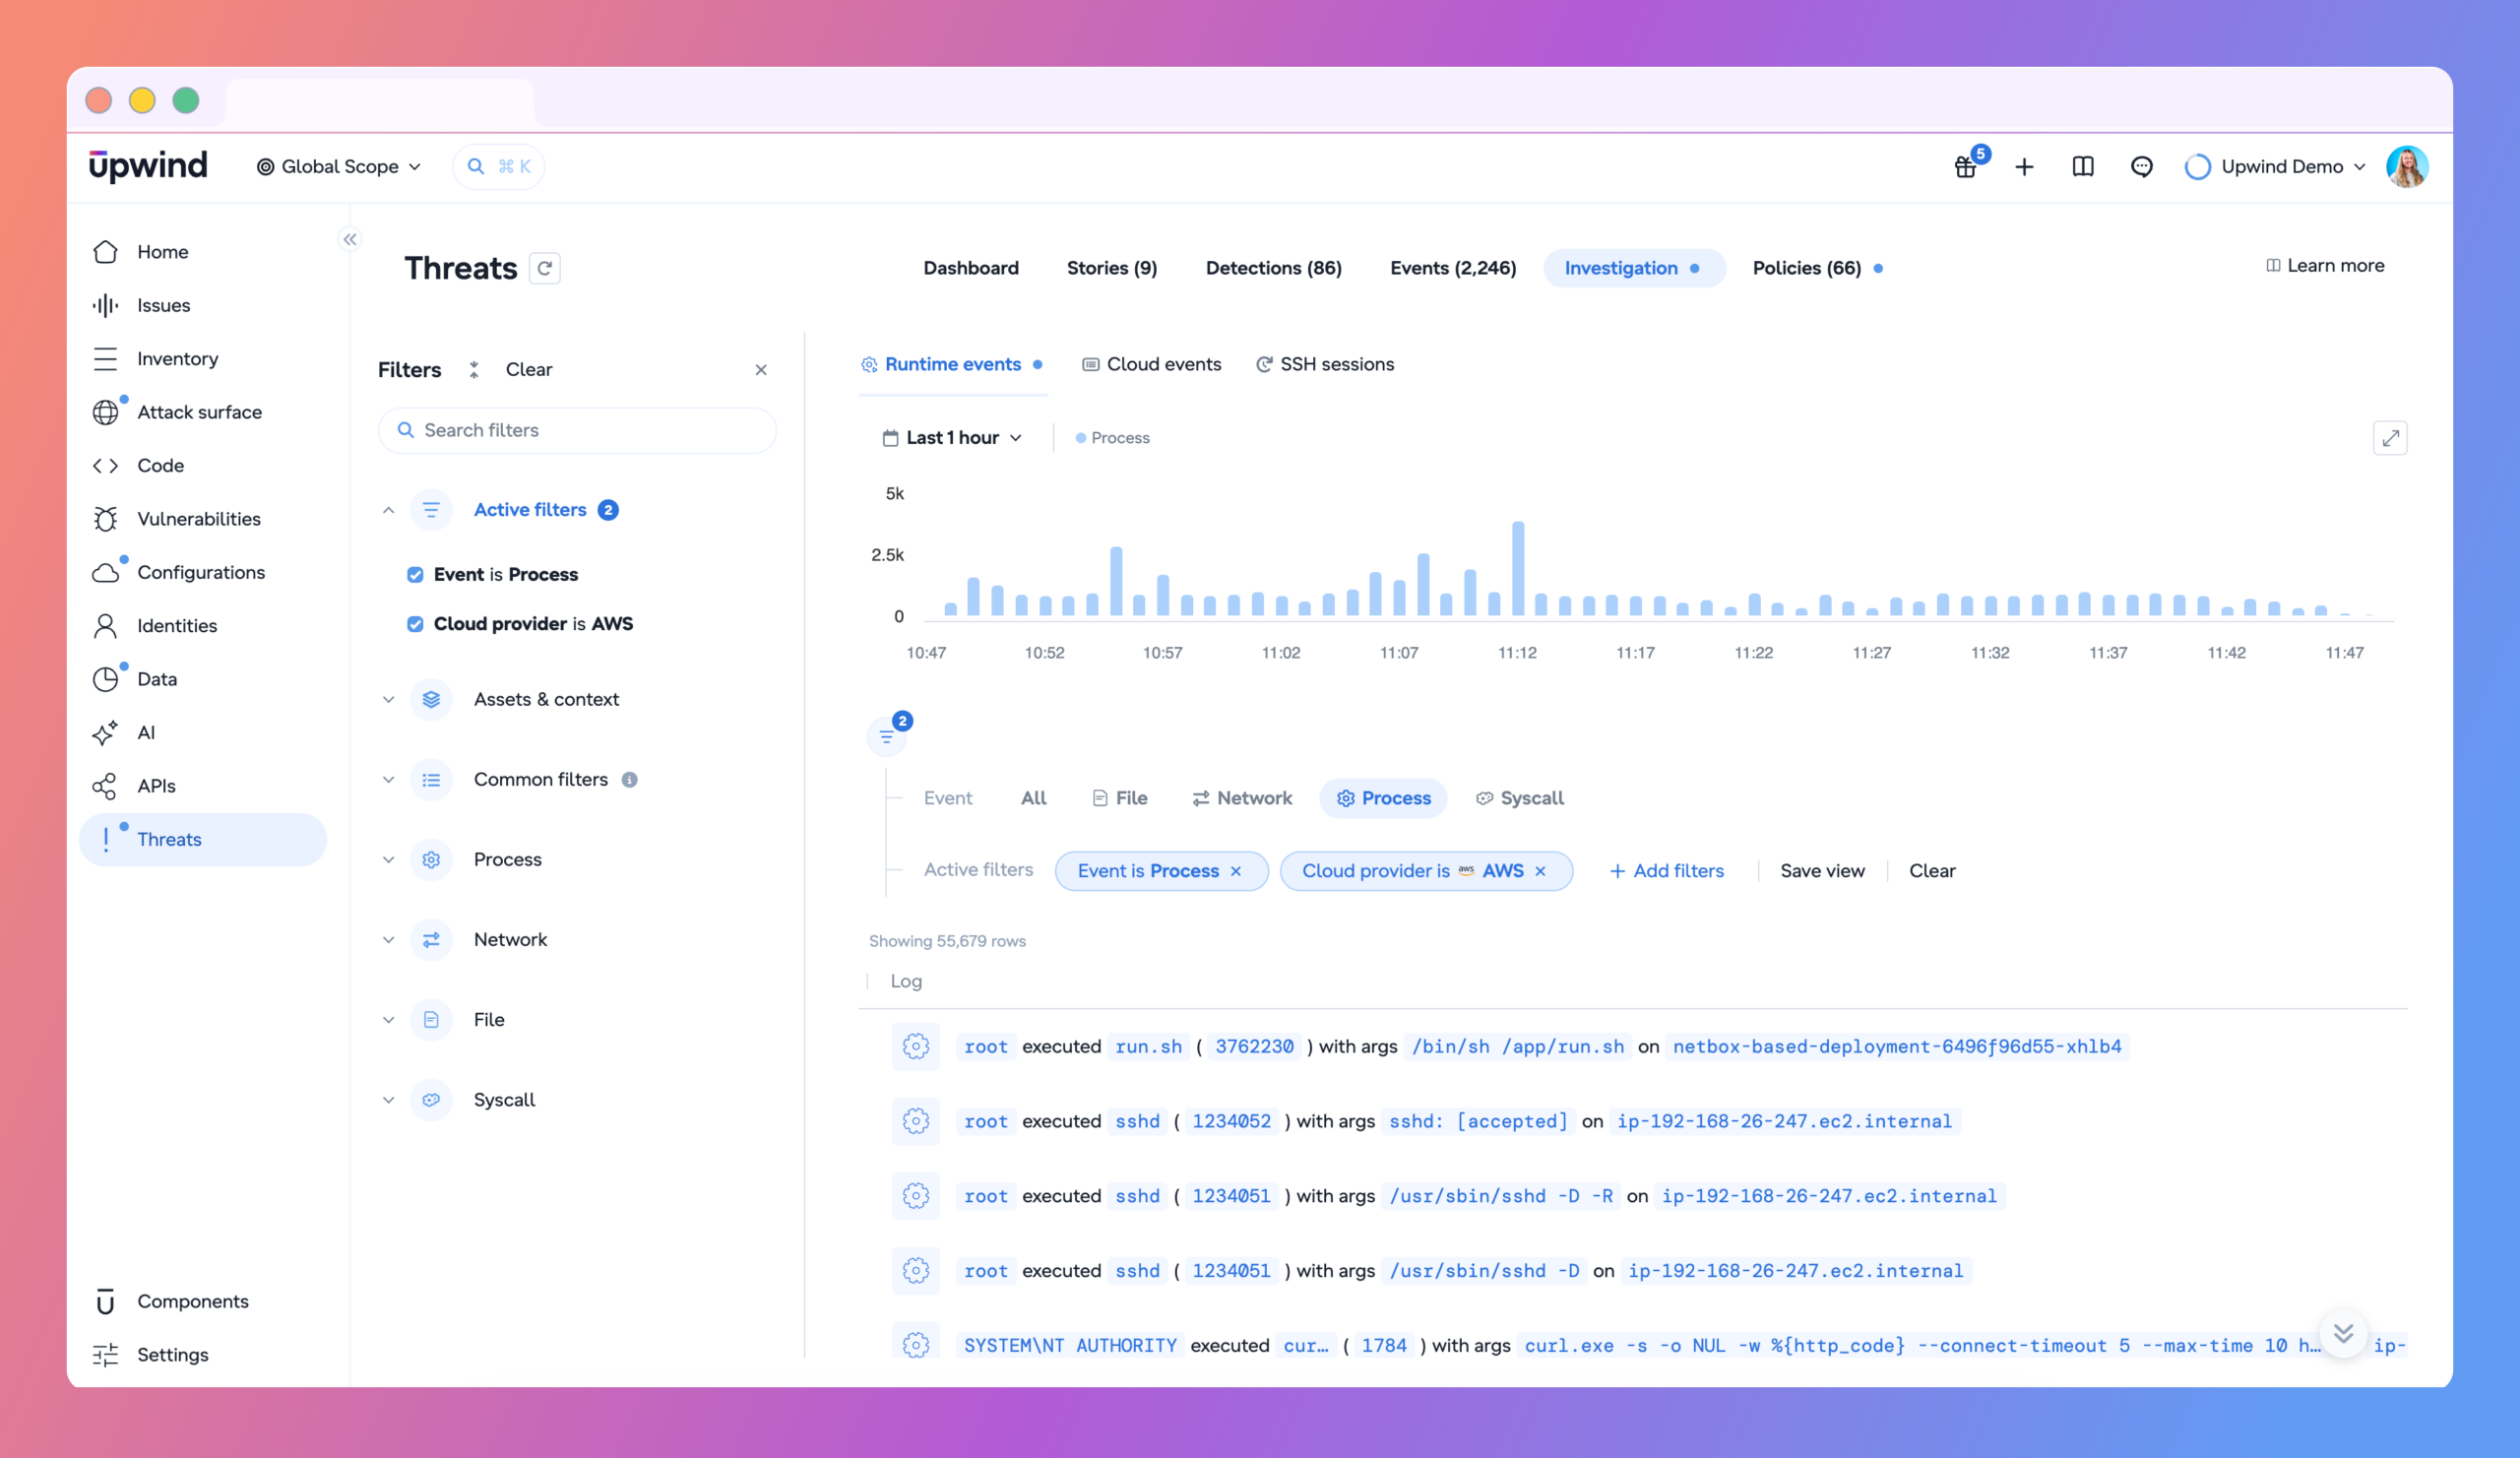Switch to Stories (9) tab

coord(1112,268)
